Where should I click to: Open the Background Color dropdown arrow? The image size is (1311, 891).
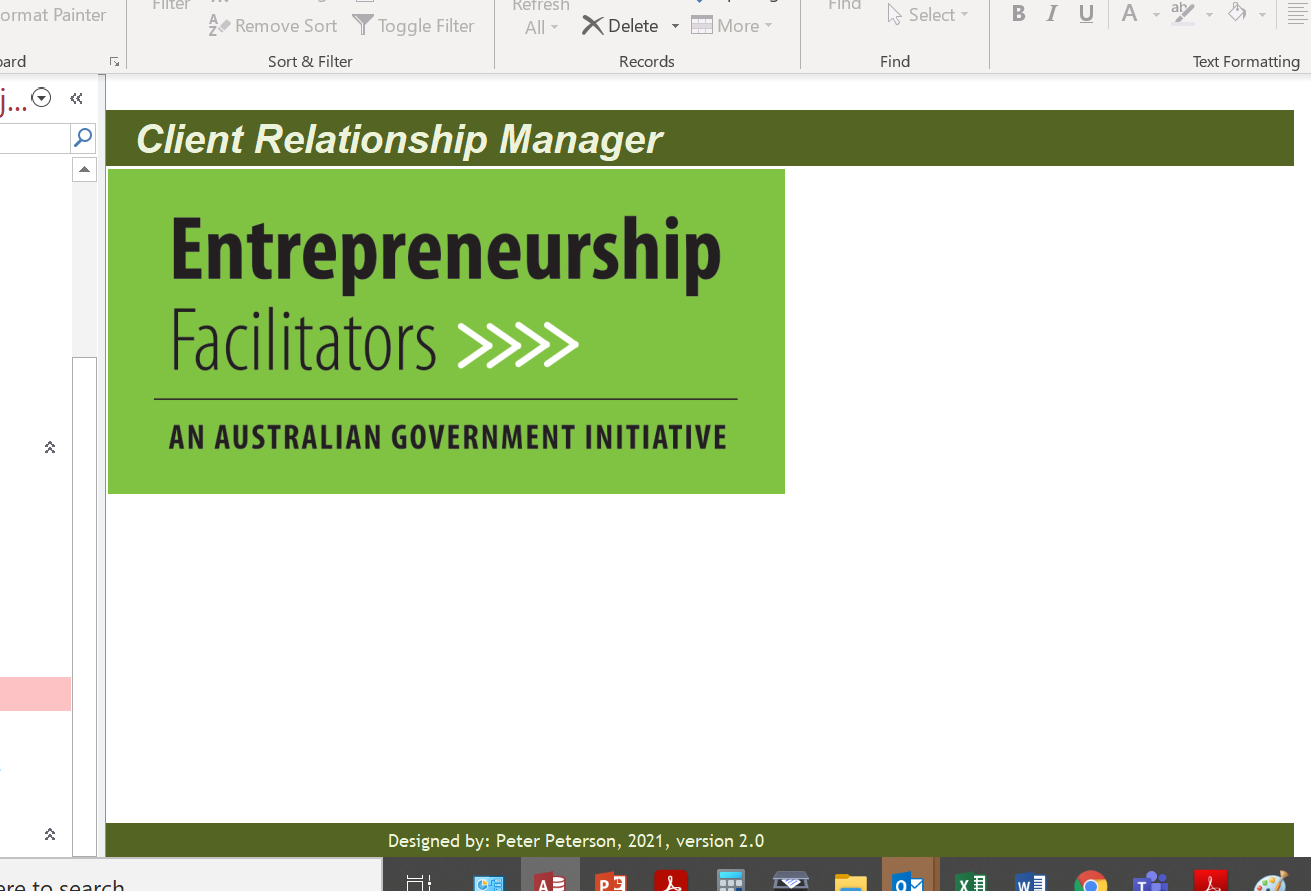[1262, 15]
